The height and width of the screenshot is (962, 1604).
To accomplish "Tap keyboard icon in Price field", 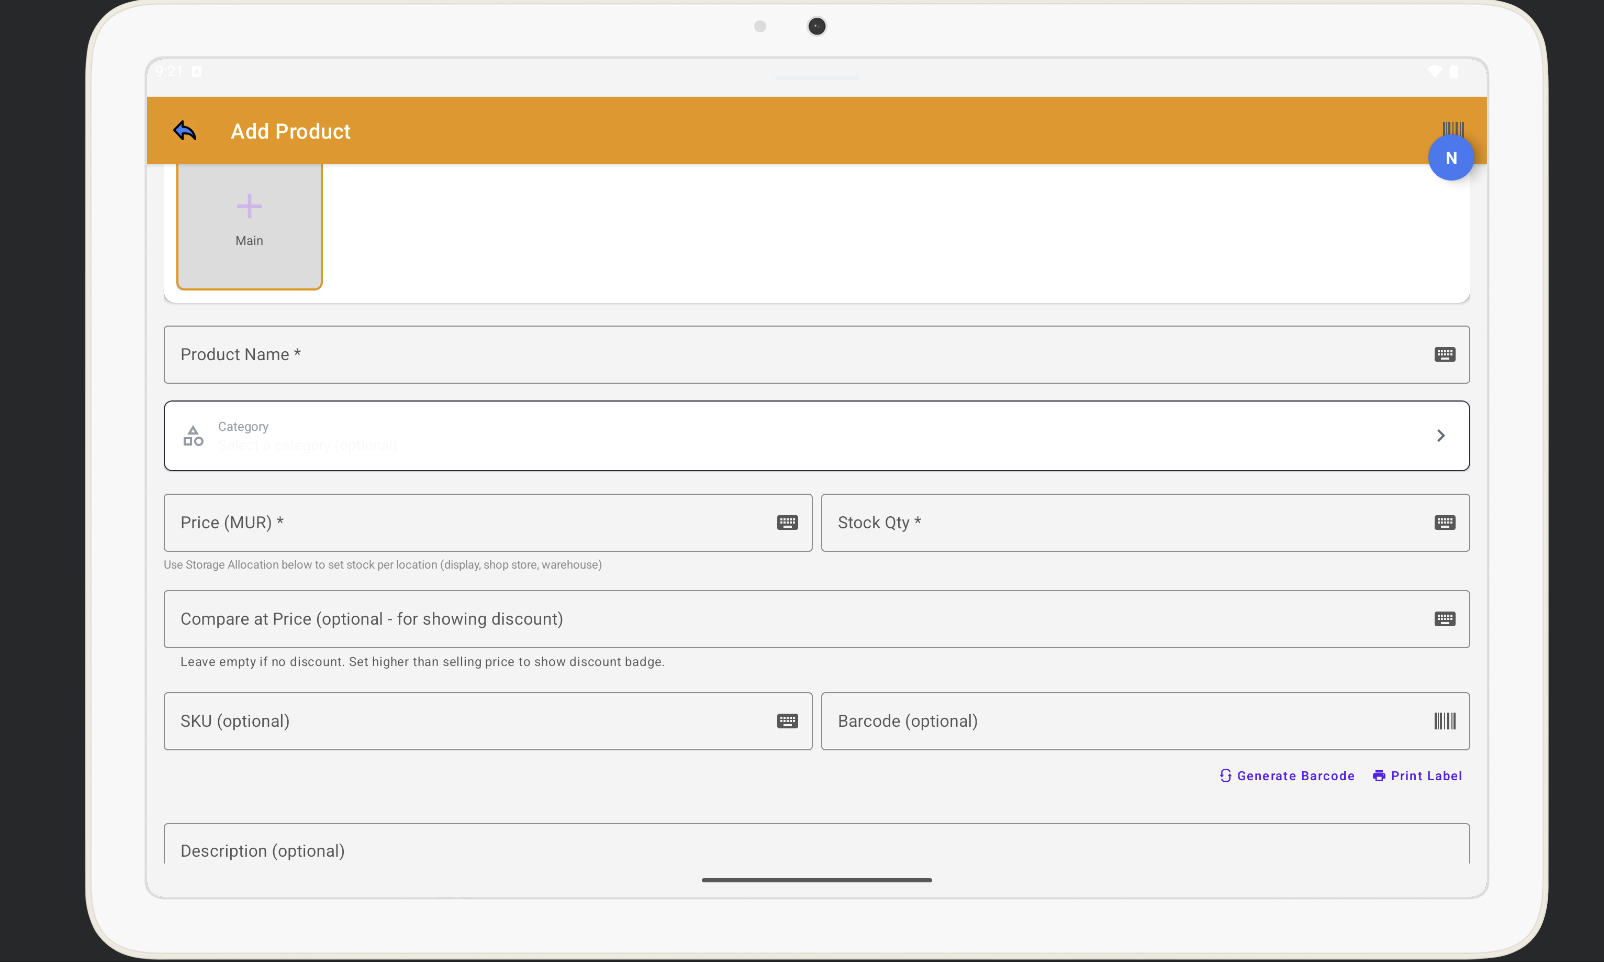I will coord(788,523).
